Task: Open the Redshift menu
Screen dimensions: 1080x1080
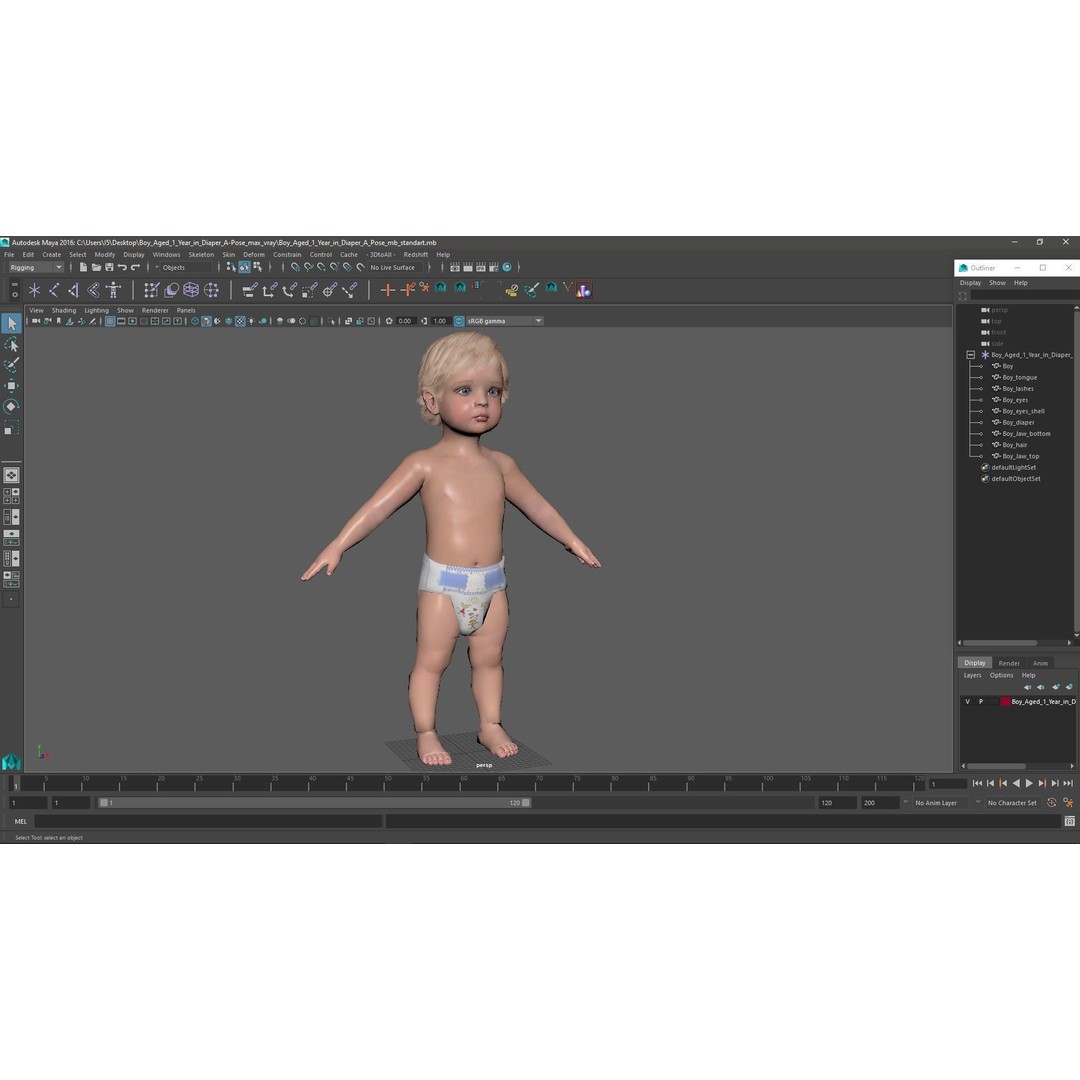Action: click(x=415, y=254)
